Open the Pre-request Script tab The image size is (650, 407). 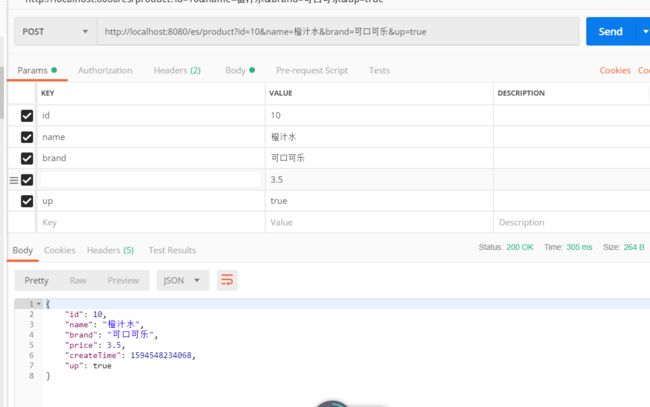[x=312, y=70]
